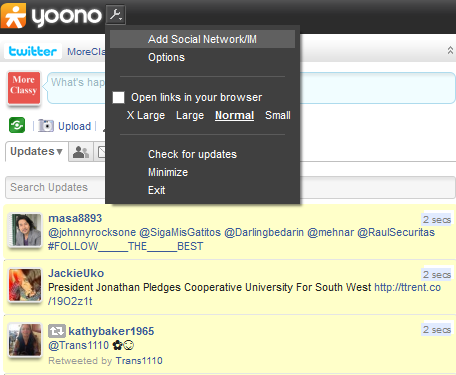Image resolution: width=456 pixels, height=375 pixels.
Task: Click the Upload camera icon
Action: point(46,126)
